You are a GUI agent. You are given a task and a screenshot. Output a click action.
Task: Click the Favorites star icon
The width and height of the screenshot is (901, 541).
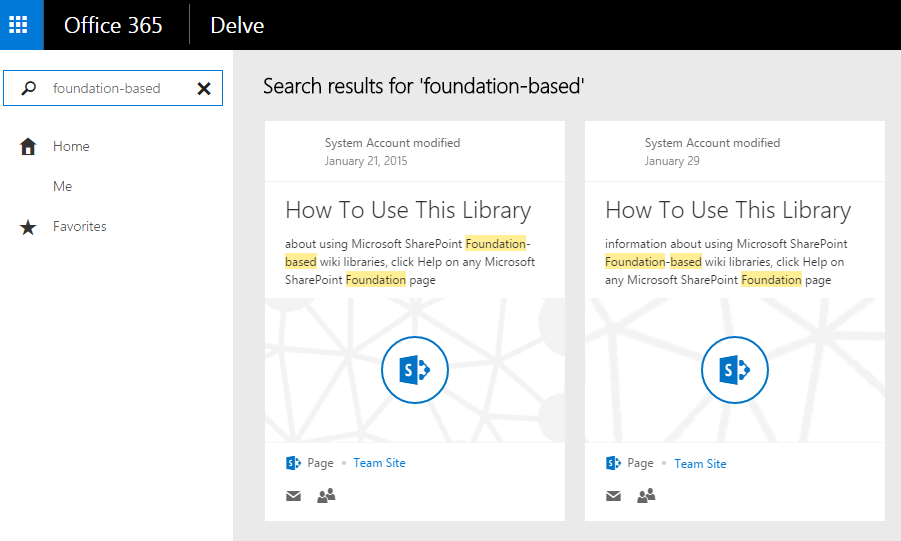pos(29,227)
